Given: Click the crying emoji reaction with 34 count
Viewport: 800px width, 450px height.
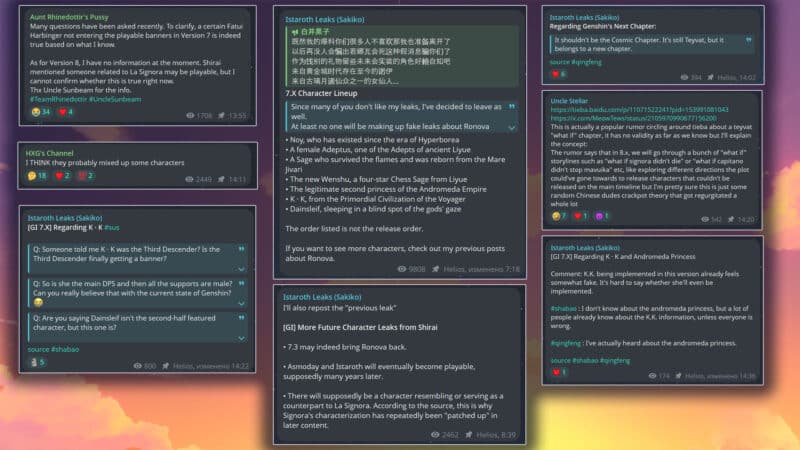Looking at the screenshot, I should tap(40, 112).
